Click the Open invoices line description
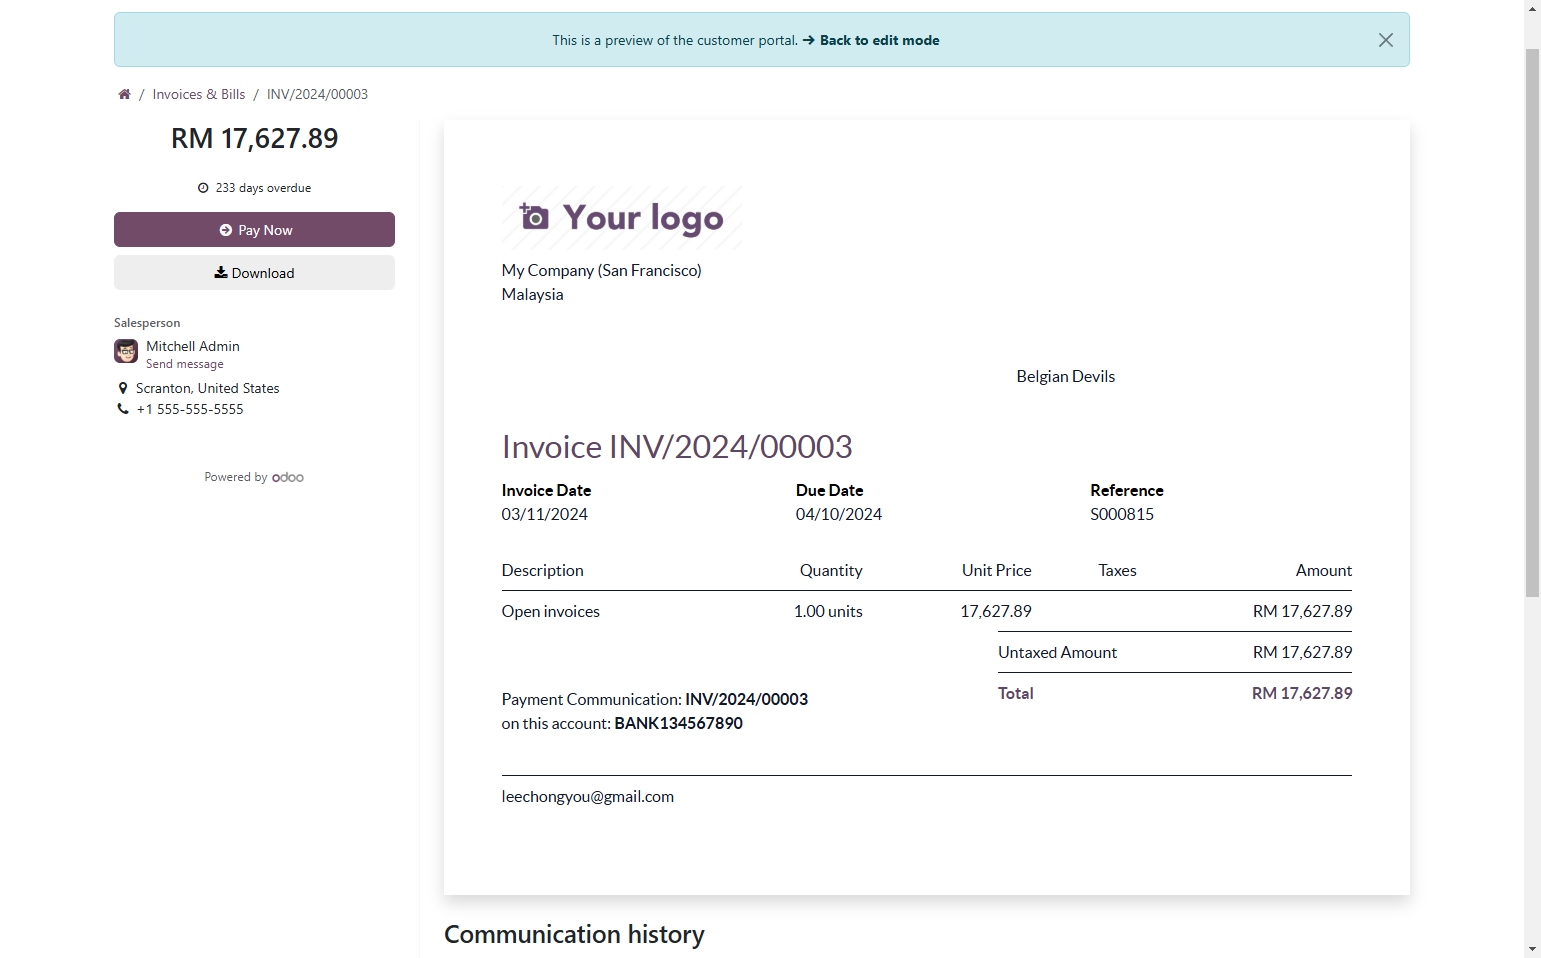 [551, 611]
